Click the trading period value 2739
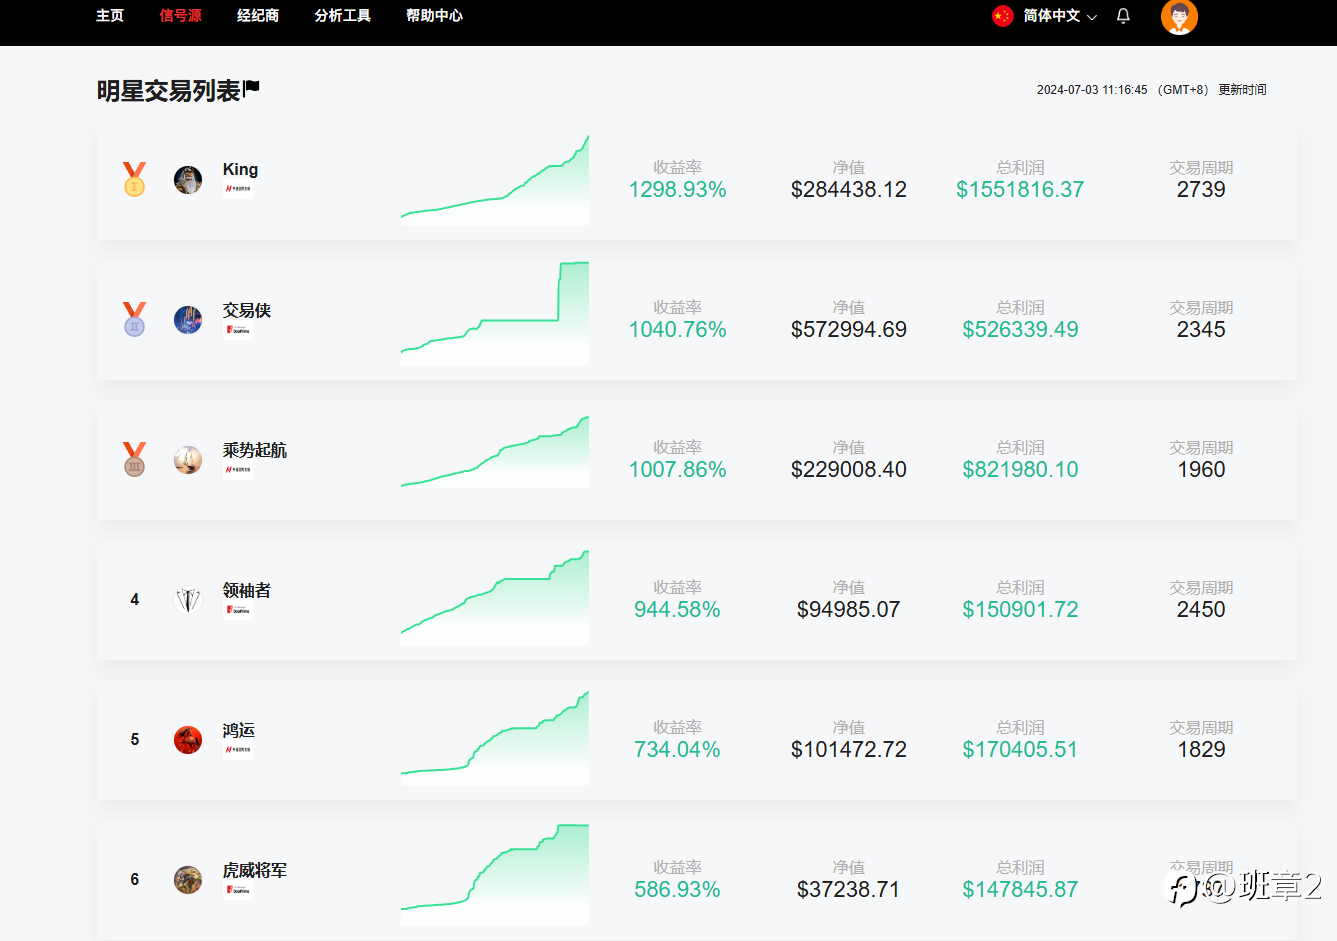1337x941 pixels. [1201, 190]
